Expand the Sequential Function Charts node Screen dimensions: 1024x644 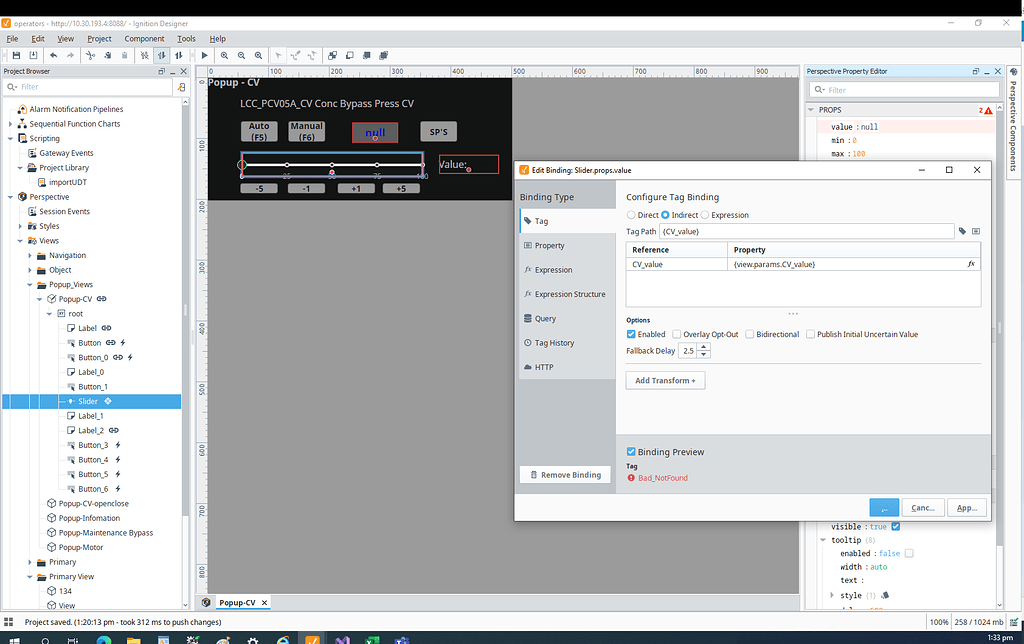pos(10,123)
